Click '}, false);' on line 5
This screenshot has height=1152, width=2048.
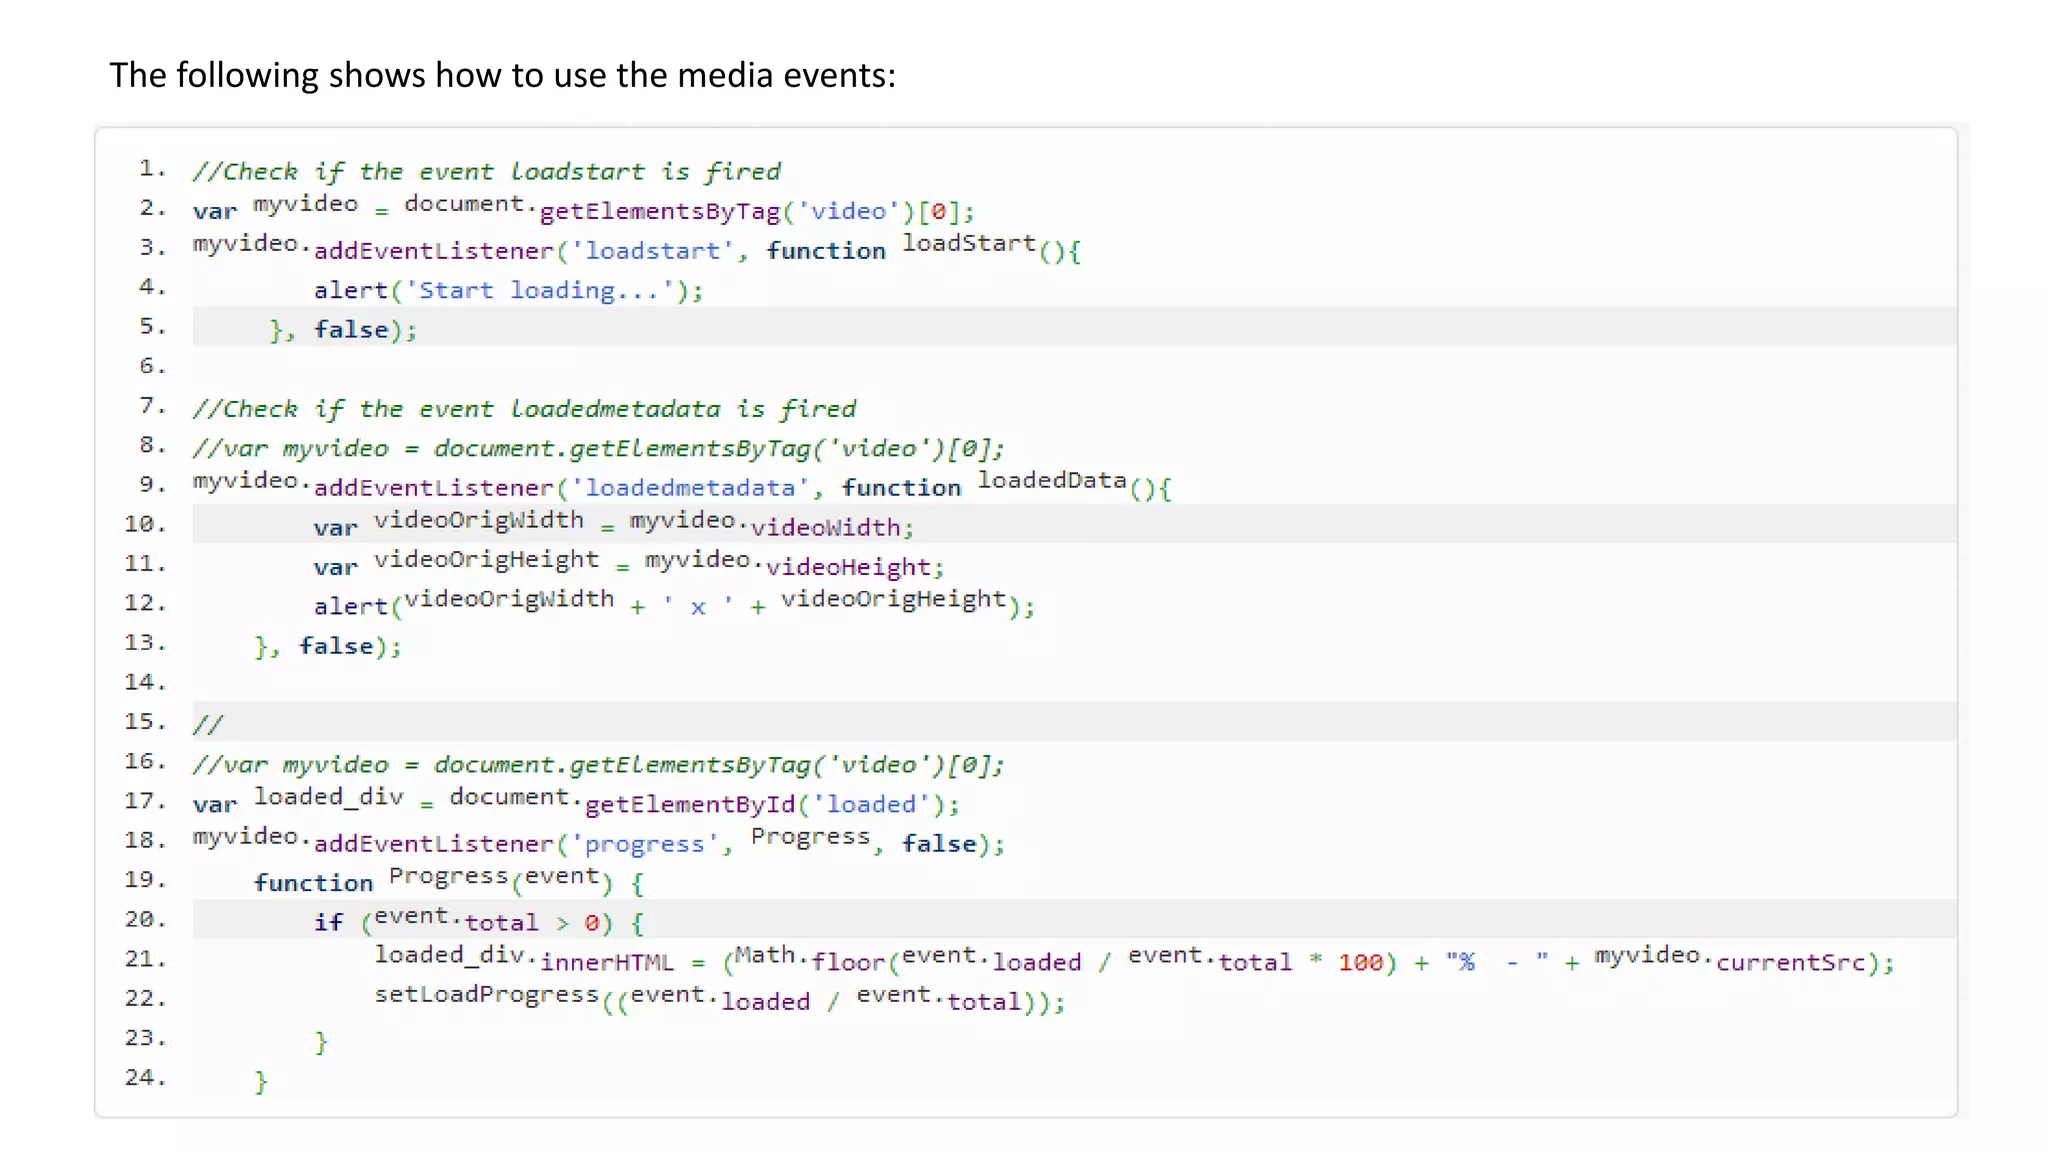pos(343,330)
